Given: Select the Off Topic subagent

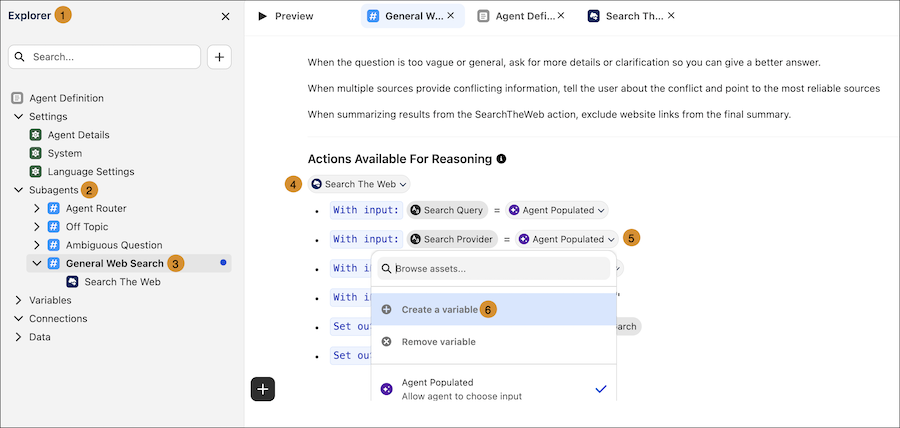Looking at the screenshot, I should click(87, 227).
